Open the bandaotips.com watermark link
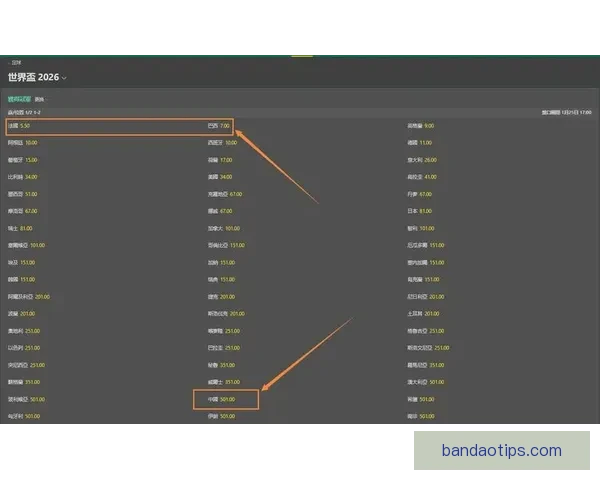 (x=502, y=451)
